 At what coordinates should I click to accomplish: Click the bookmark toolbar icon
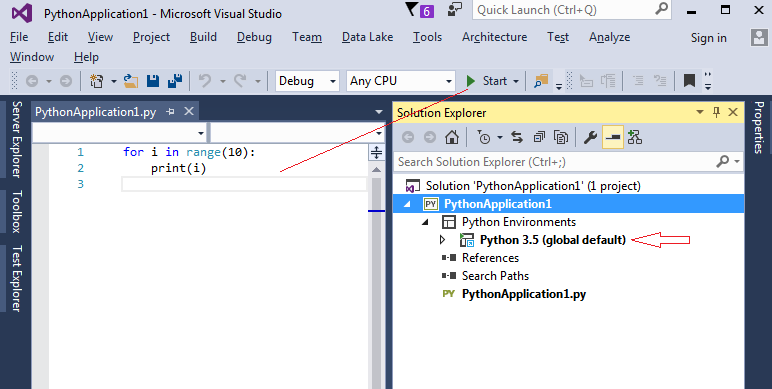tap(689, 81)
